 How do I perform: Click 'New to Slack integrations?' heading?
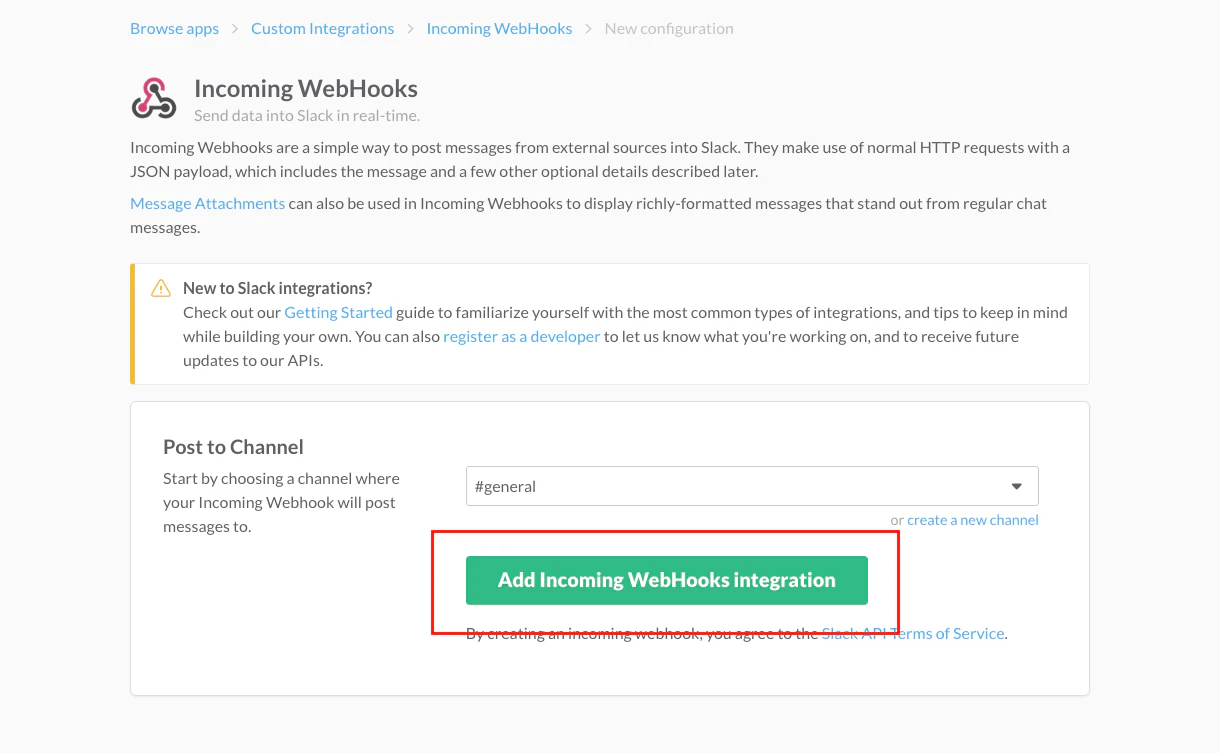(x=278, y=288)
